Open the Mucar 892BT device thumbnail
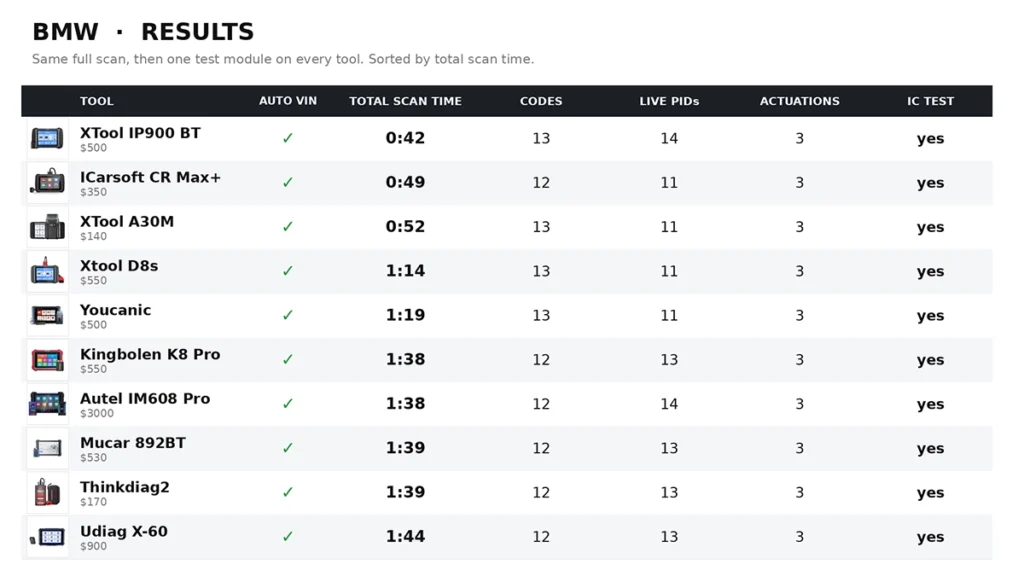 pos(47,448)
